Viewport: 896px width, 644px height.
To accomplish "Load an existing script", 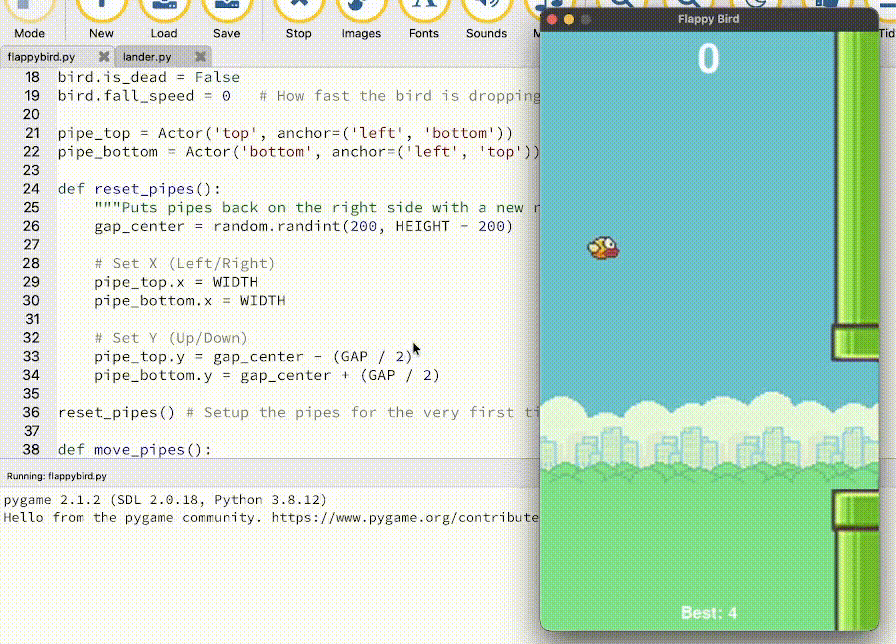I will [x=164, y=20].
